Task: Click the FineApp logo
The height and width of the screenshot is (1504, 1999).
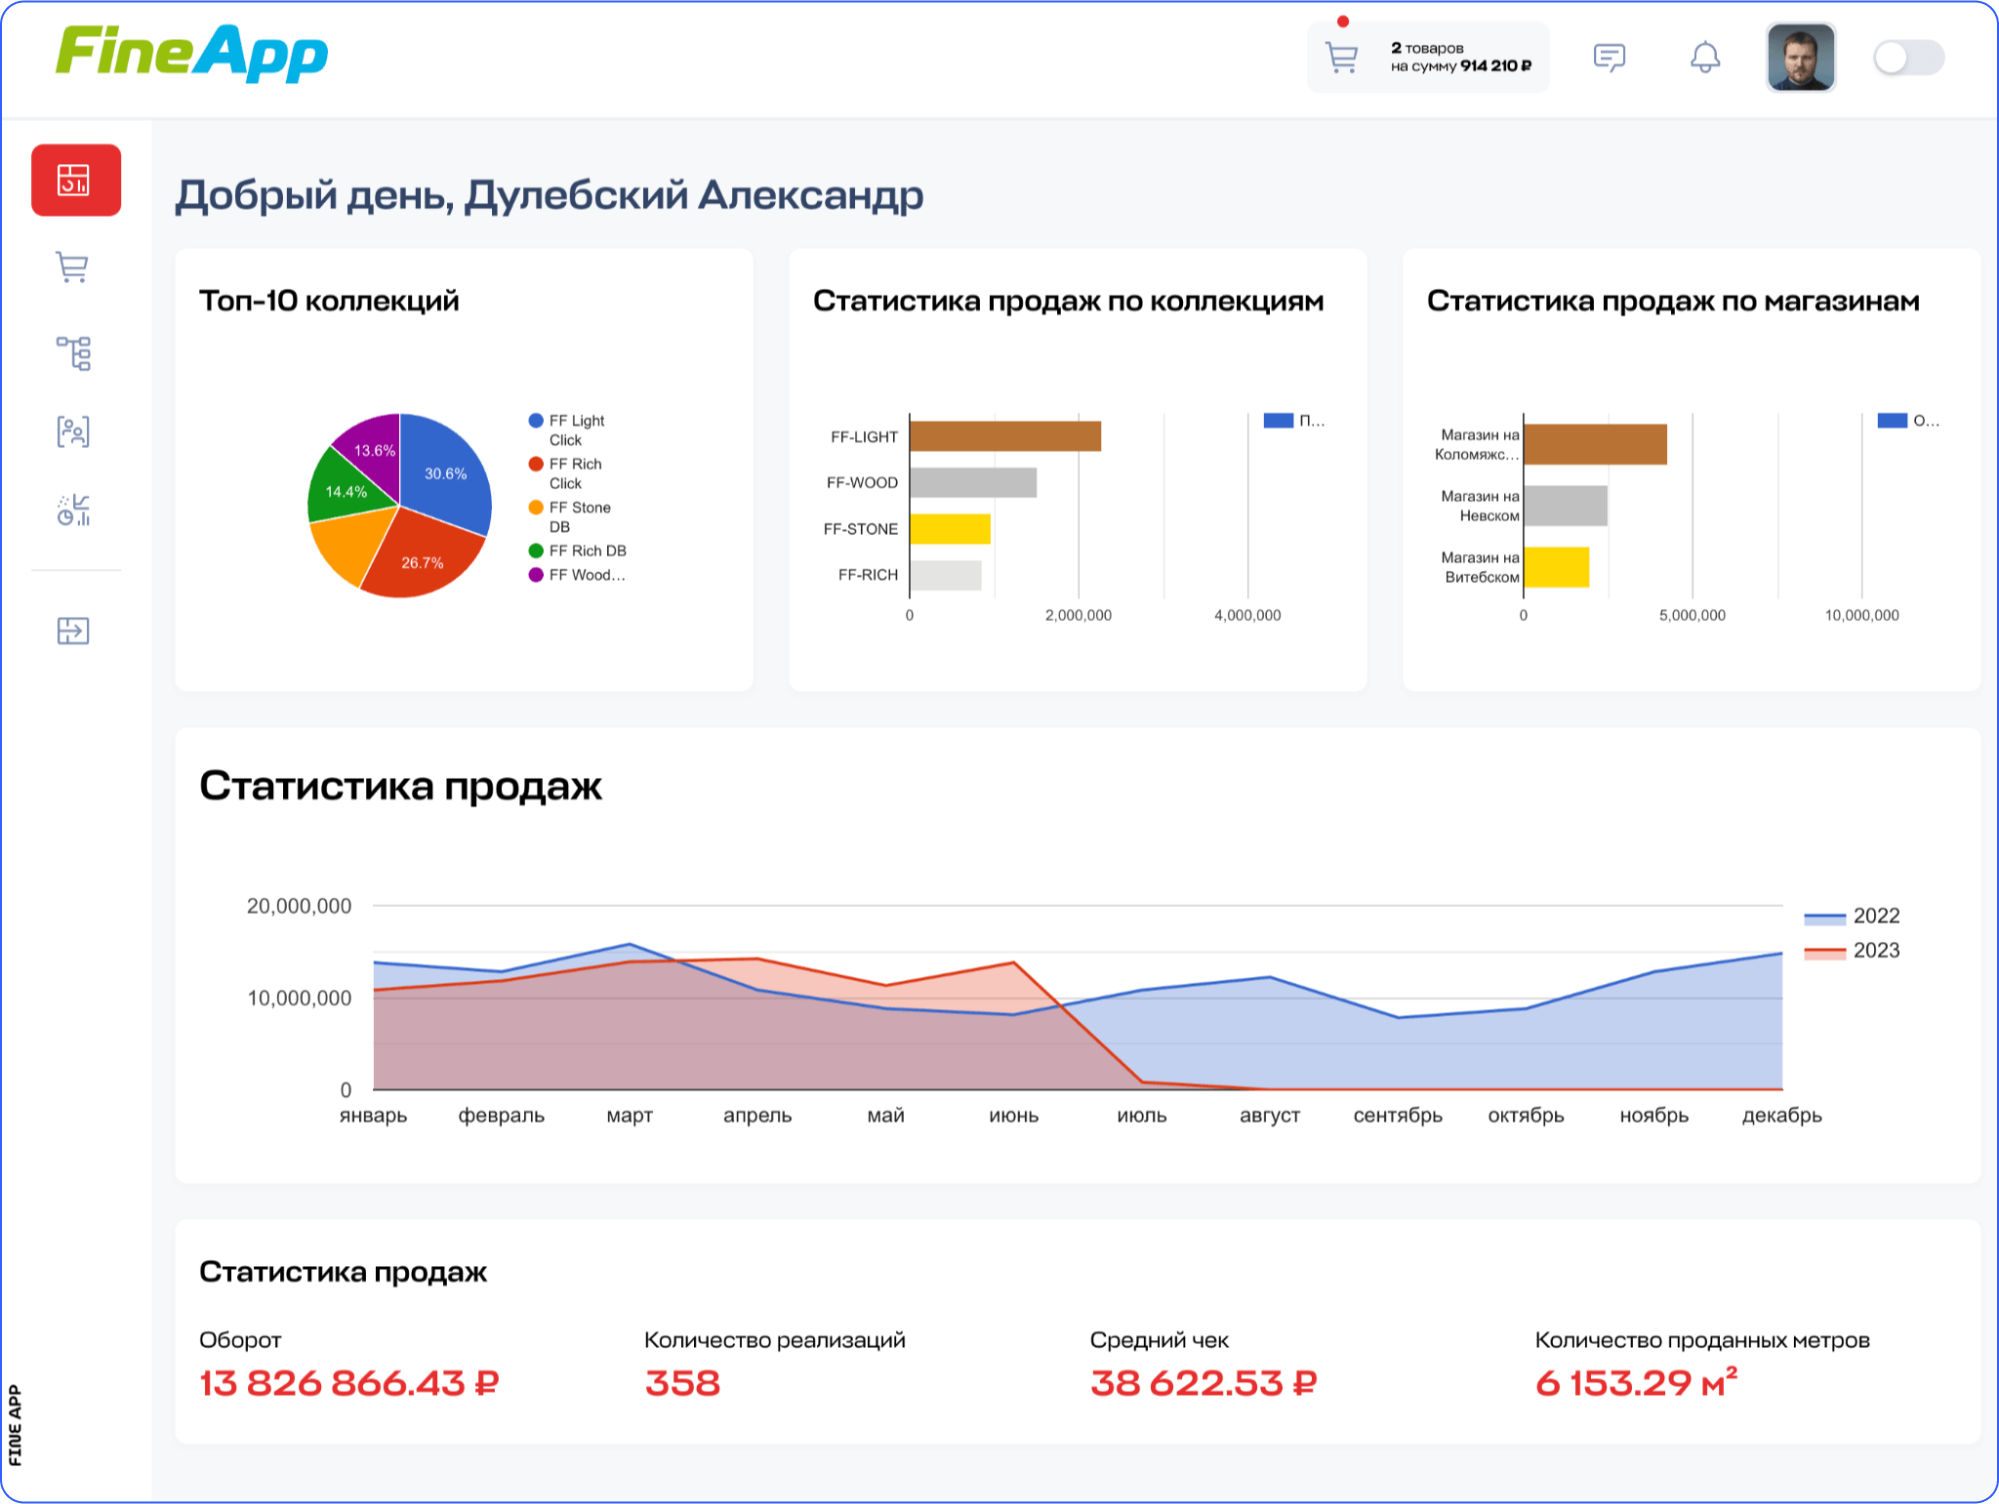Action: pyautogui.click(x=192, y=52)
